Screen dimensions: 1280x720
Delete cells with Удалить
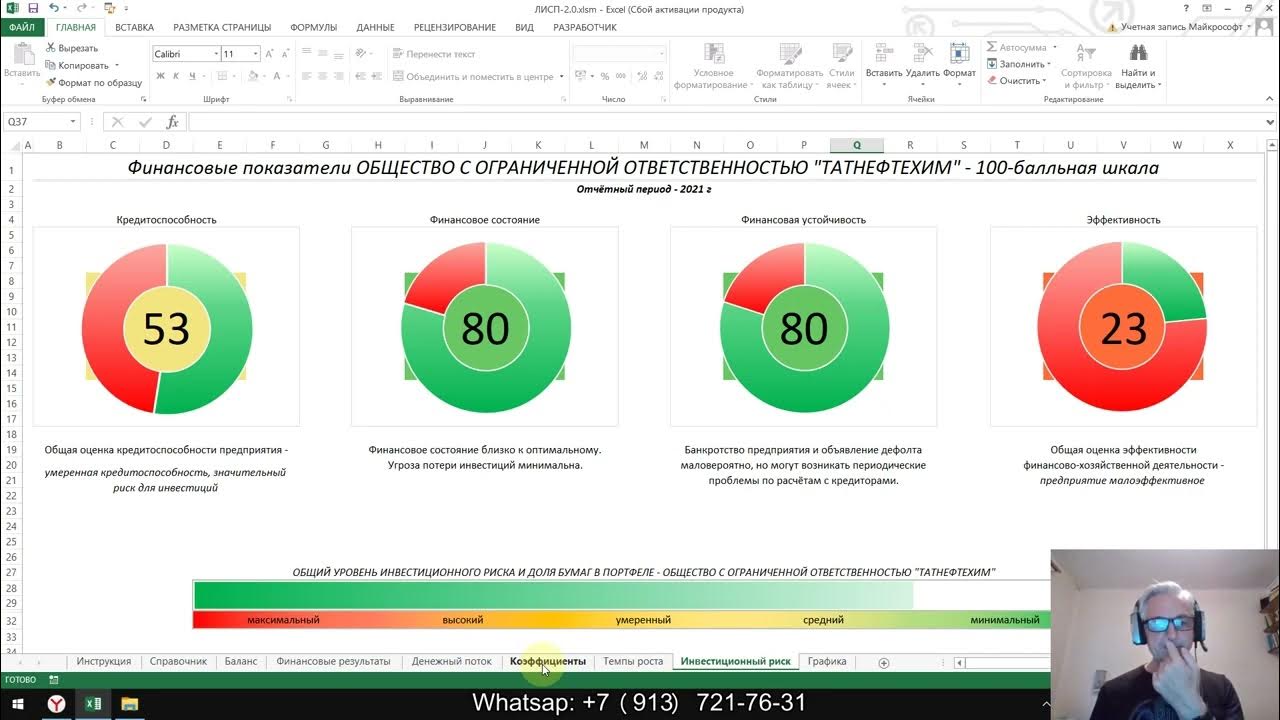pyautogui.click(x=922, y=66)
